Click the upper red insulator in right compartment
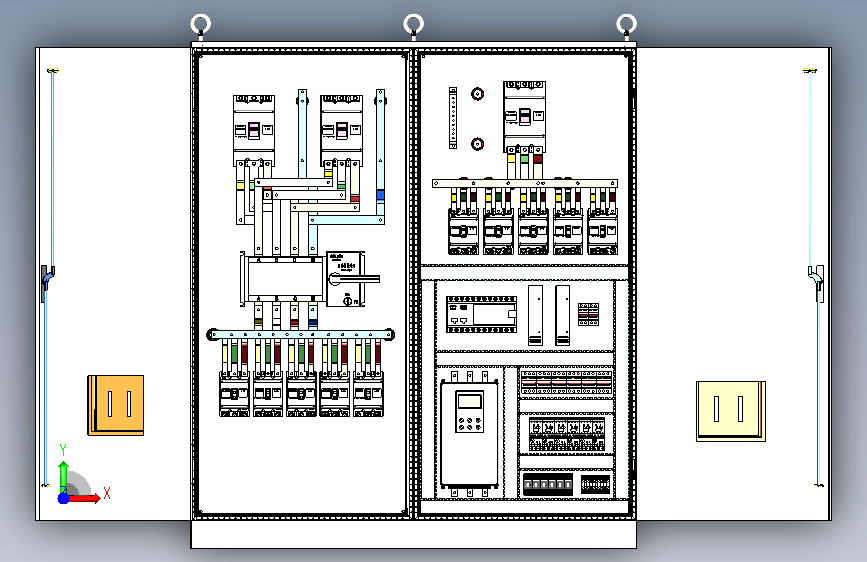The image size is (867, 562). click(478, 93)
